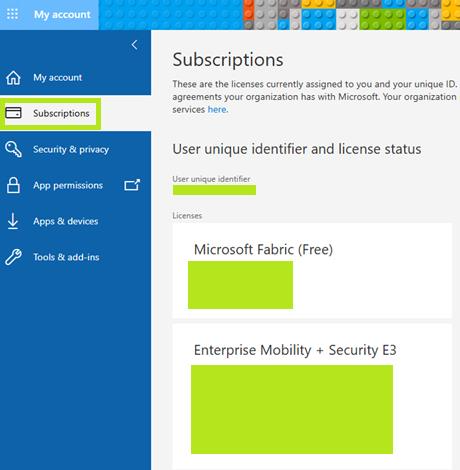Image resolution: width=460 pixels, height=470 pixels.
Task: Click the wrench icon for Tools & add-ins
Action: pos(13,257)
